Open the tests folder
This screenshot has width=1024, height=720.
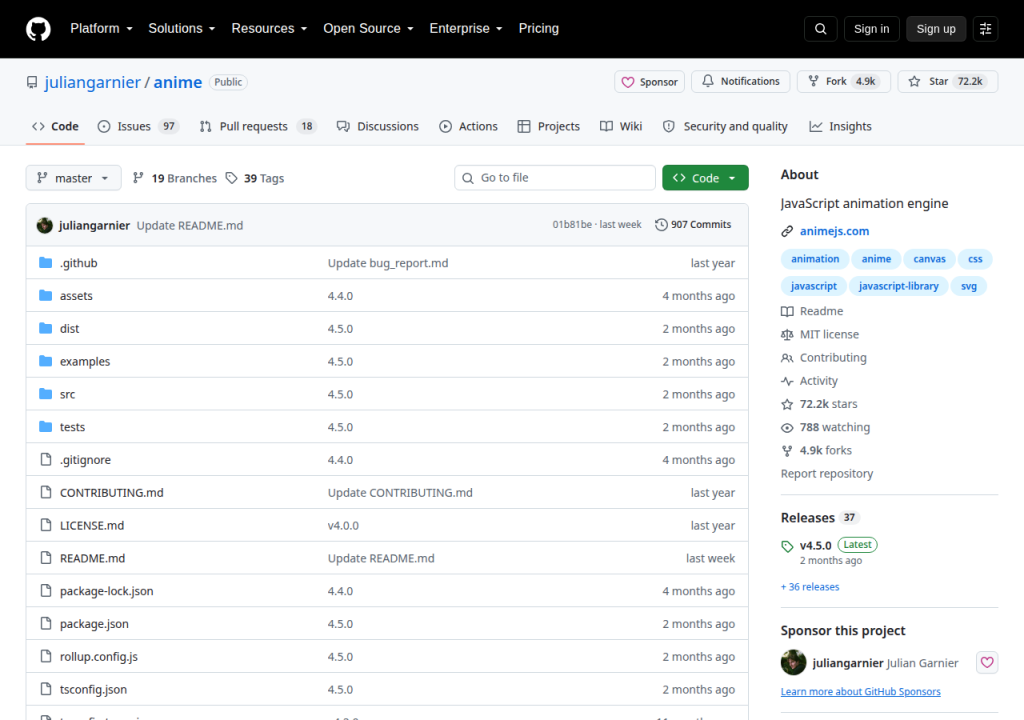72,427
